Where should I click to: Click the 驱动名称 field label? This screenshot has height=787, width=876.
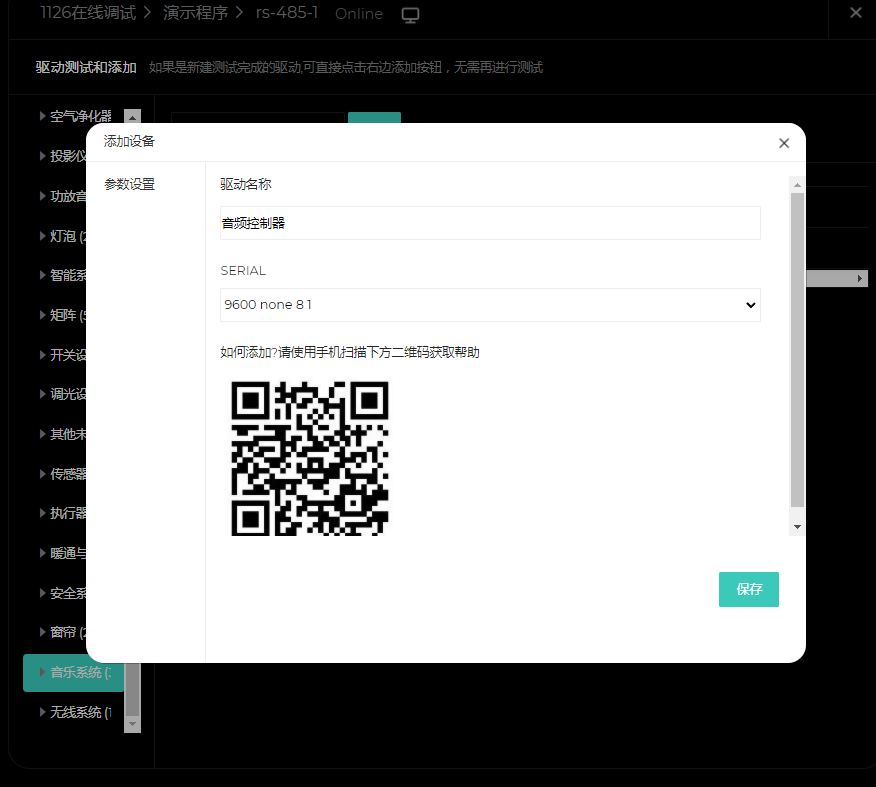point(246,184)
